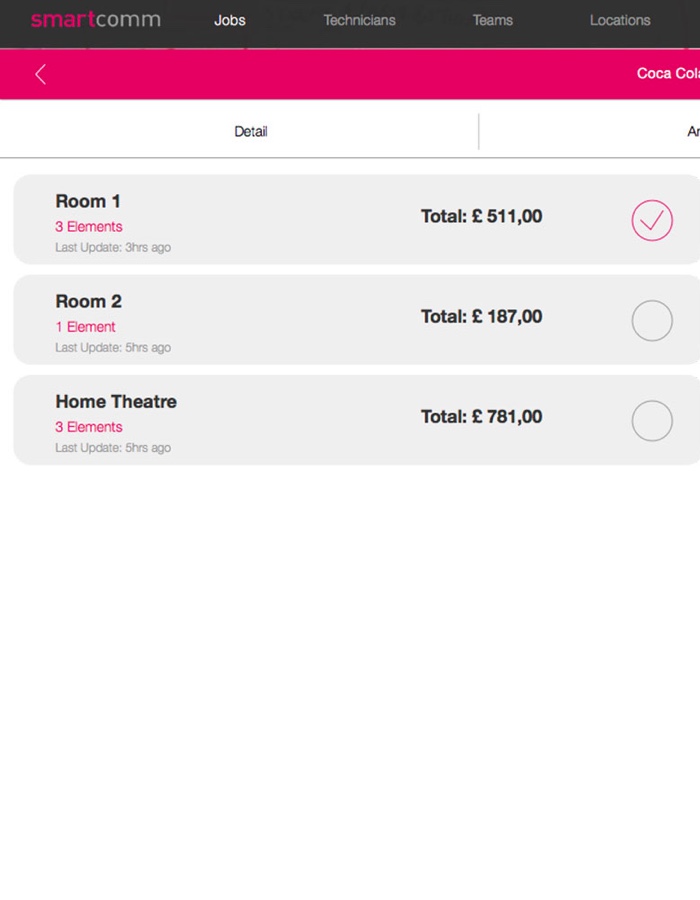Expand Home Theatre's 3 Elements link

click(89, 427)
